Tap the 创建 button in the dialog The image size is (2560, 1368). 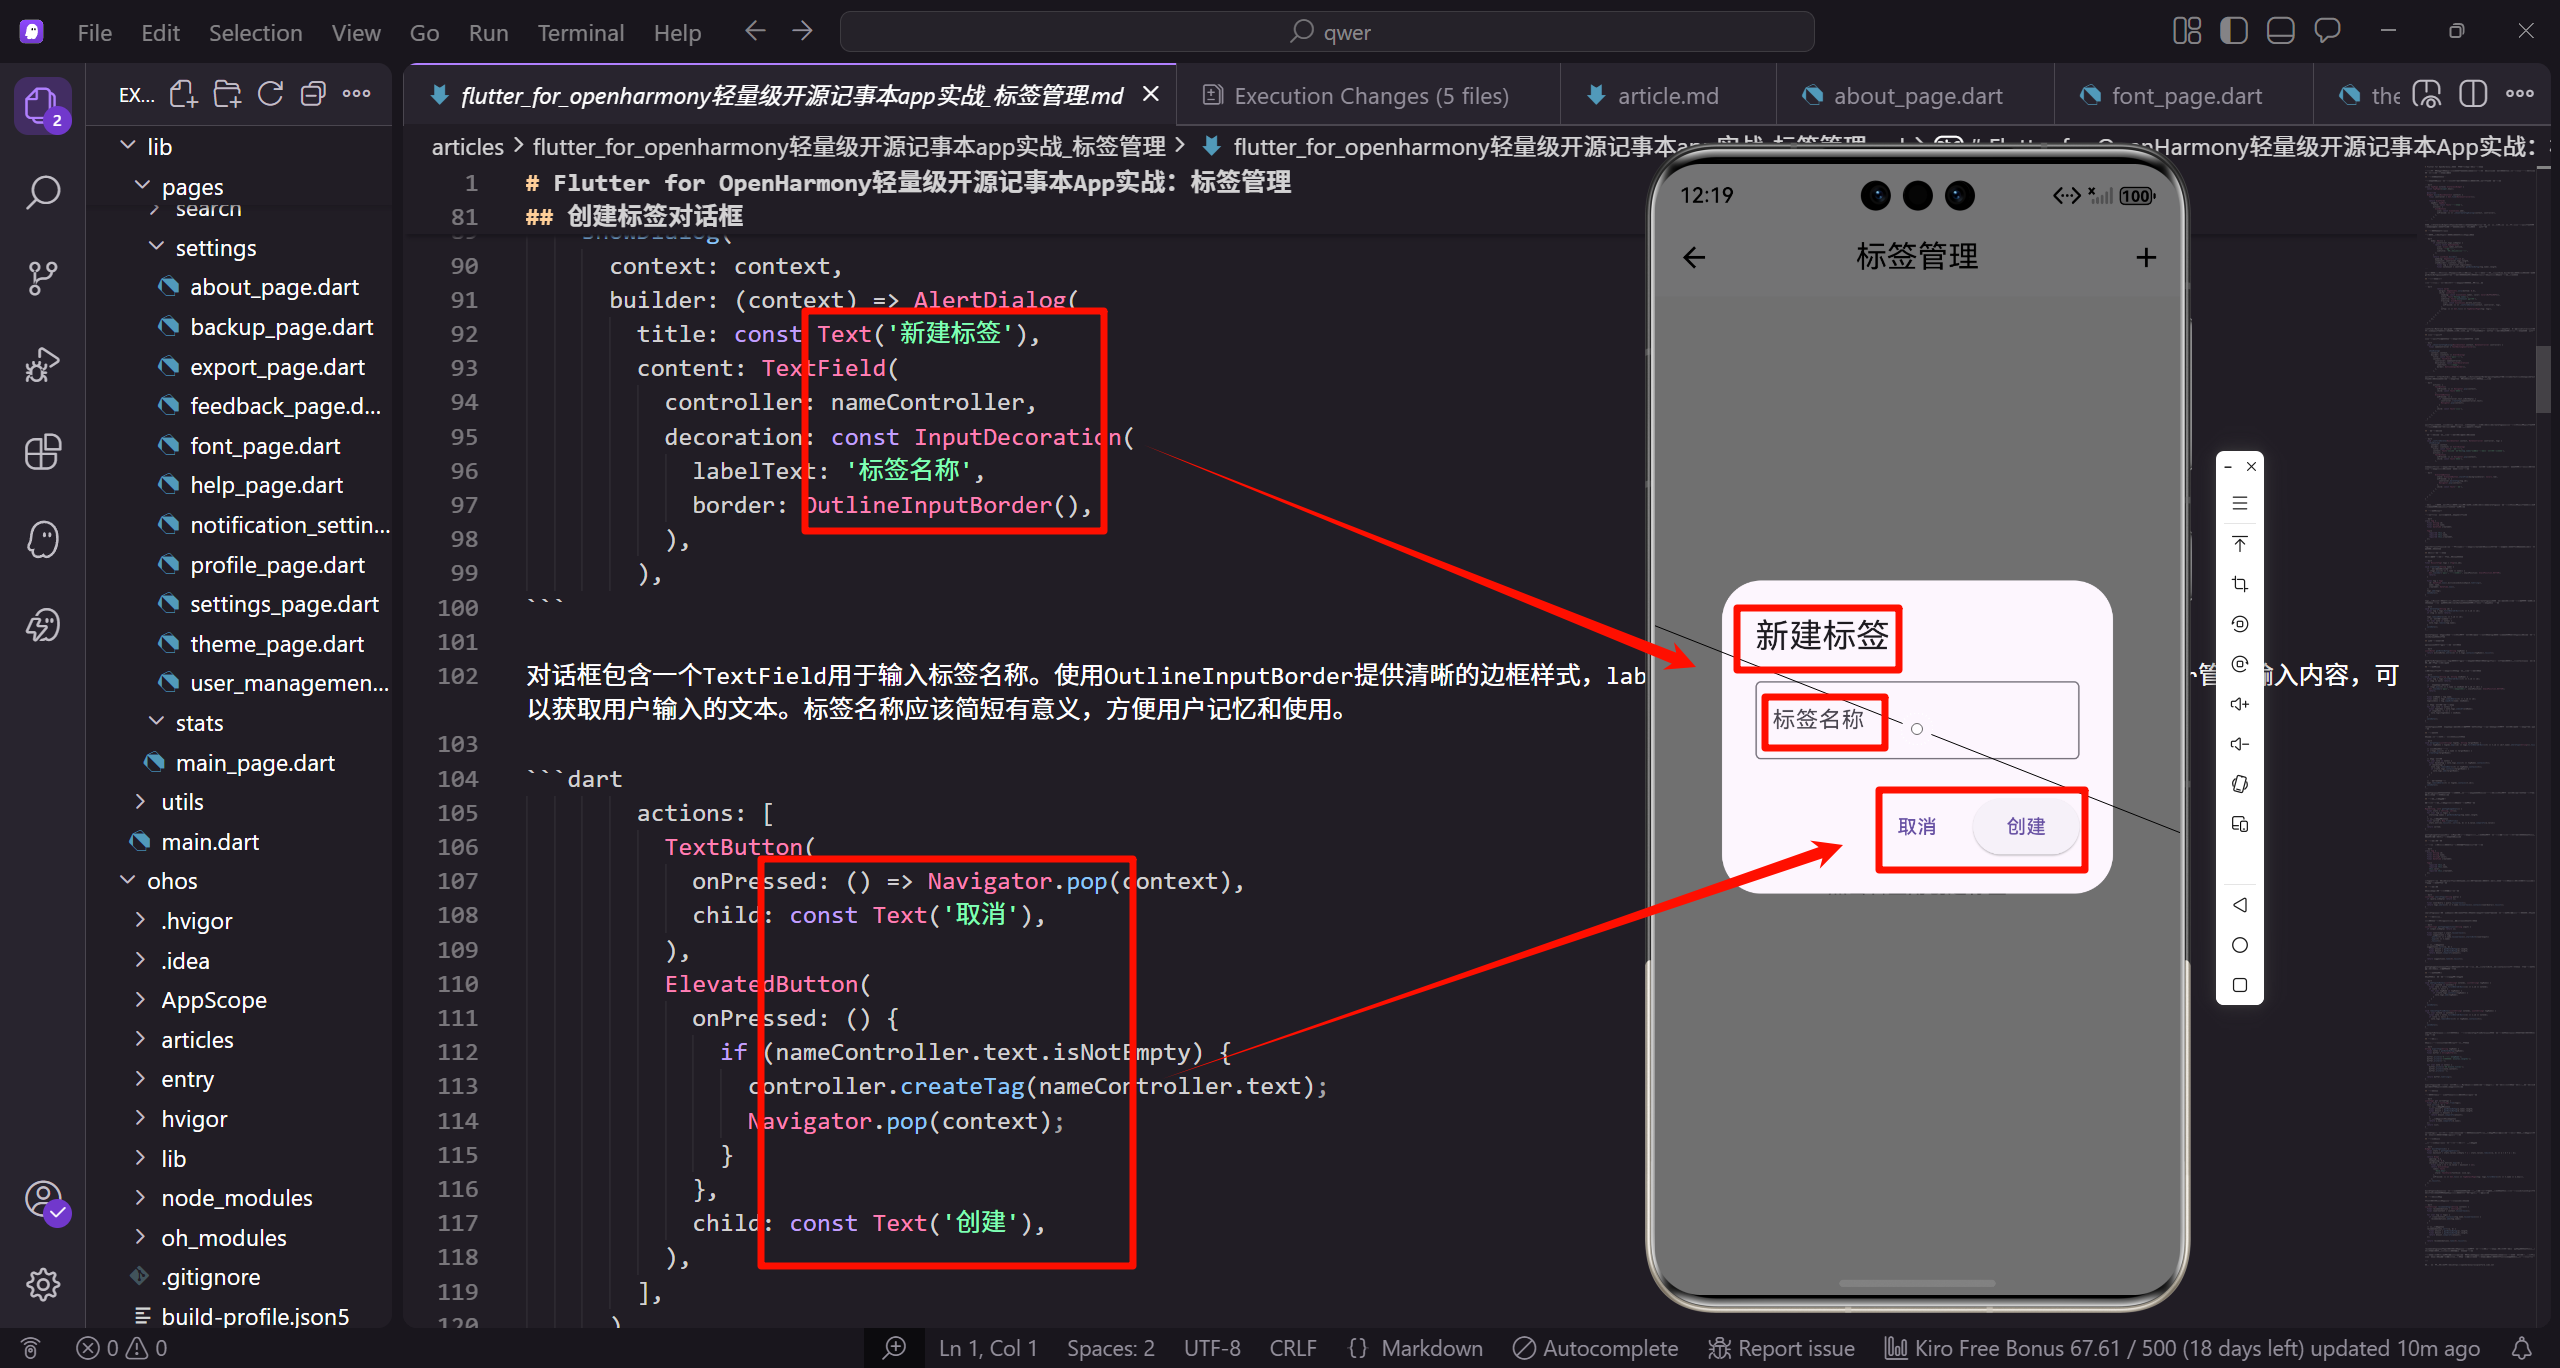coord(2026,827)
